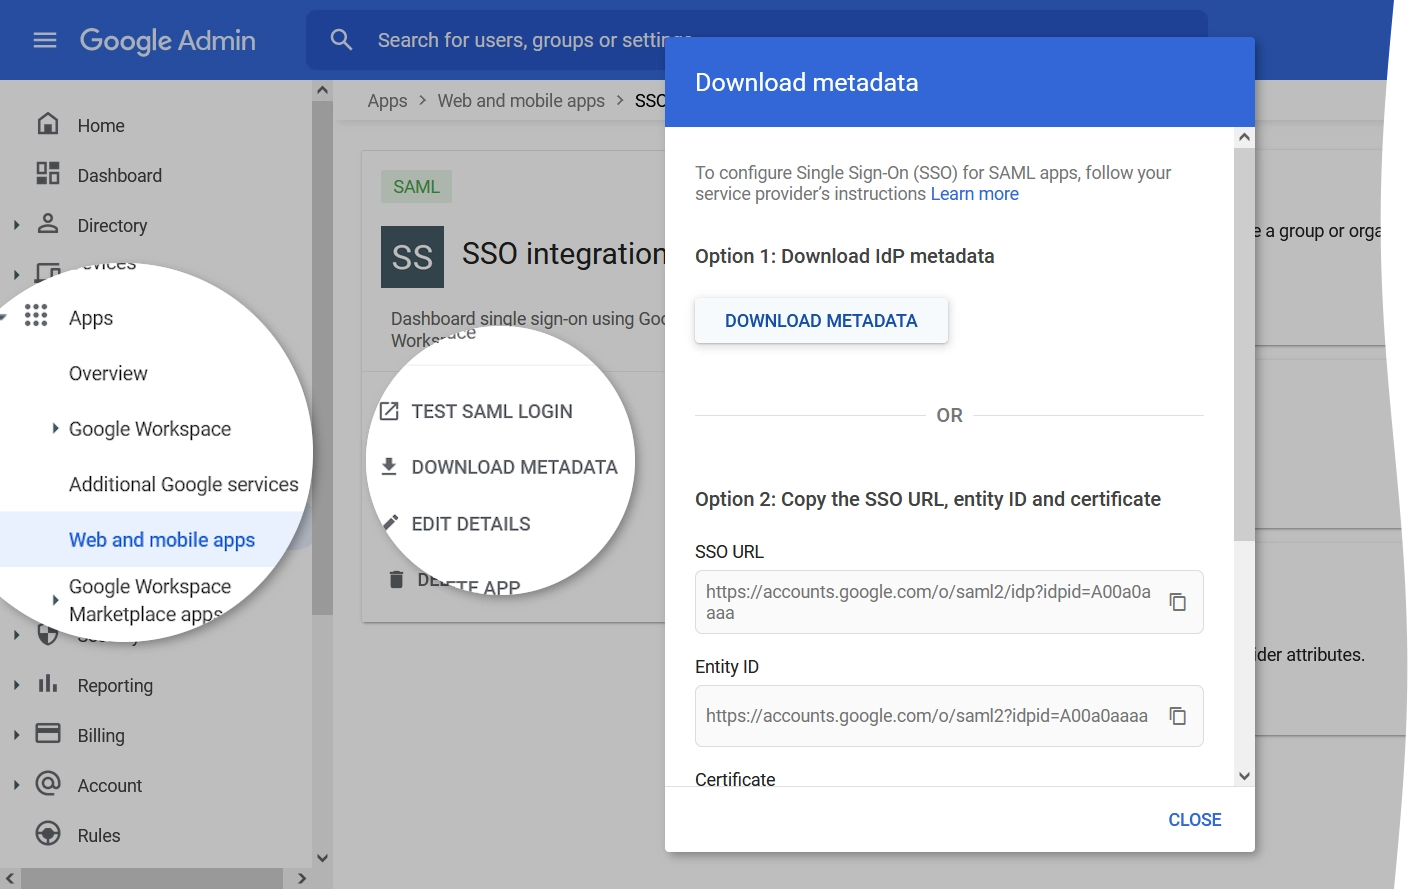This screenshot has width=1408, height=889.
Task: Click DOWNLOAD METADATA in app panel
Action: (x=514, y=467)
